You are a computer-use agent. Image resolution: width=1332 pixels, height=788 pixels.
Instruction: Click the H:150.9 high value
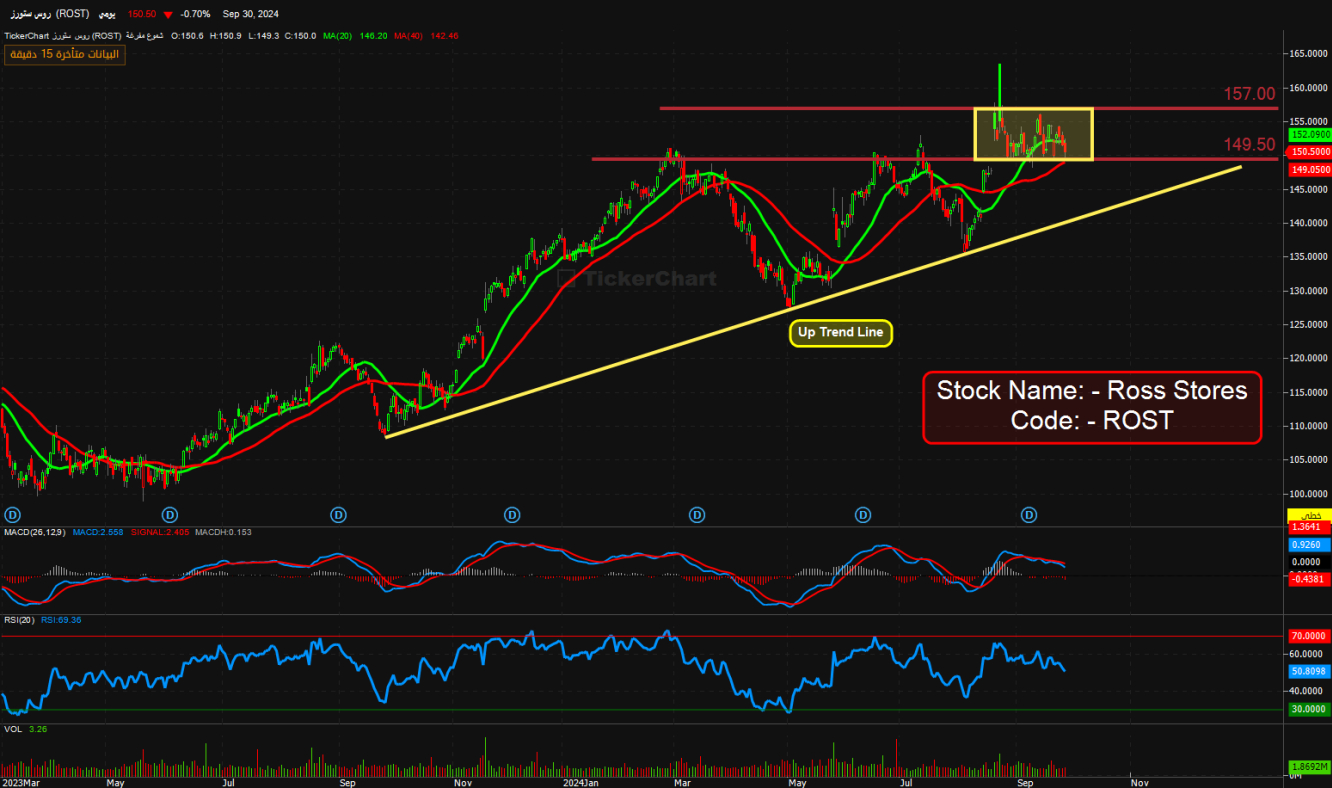[227, 35]
